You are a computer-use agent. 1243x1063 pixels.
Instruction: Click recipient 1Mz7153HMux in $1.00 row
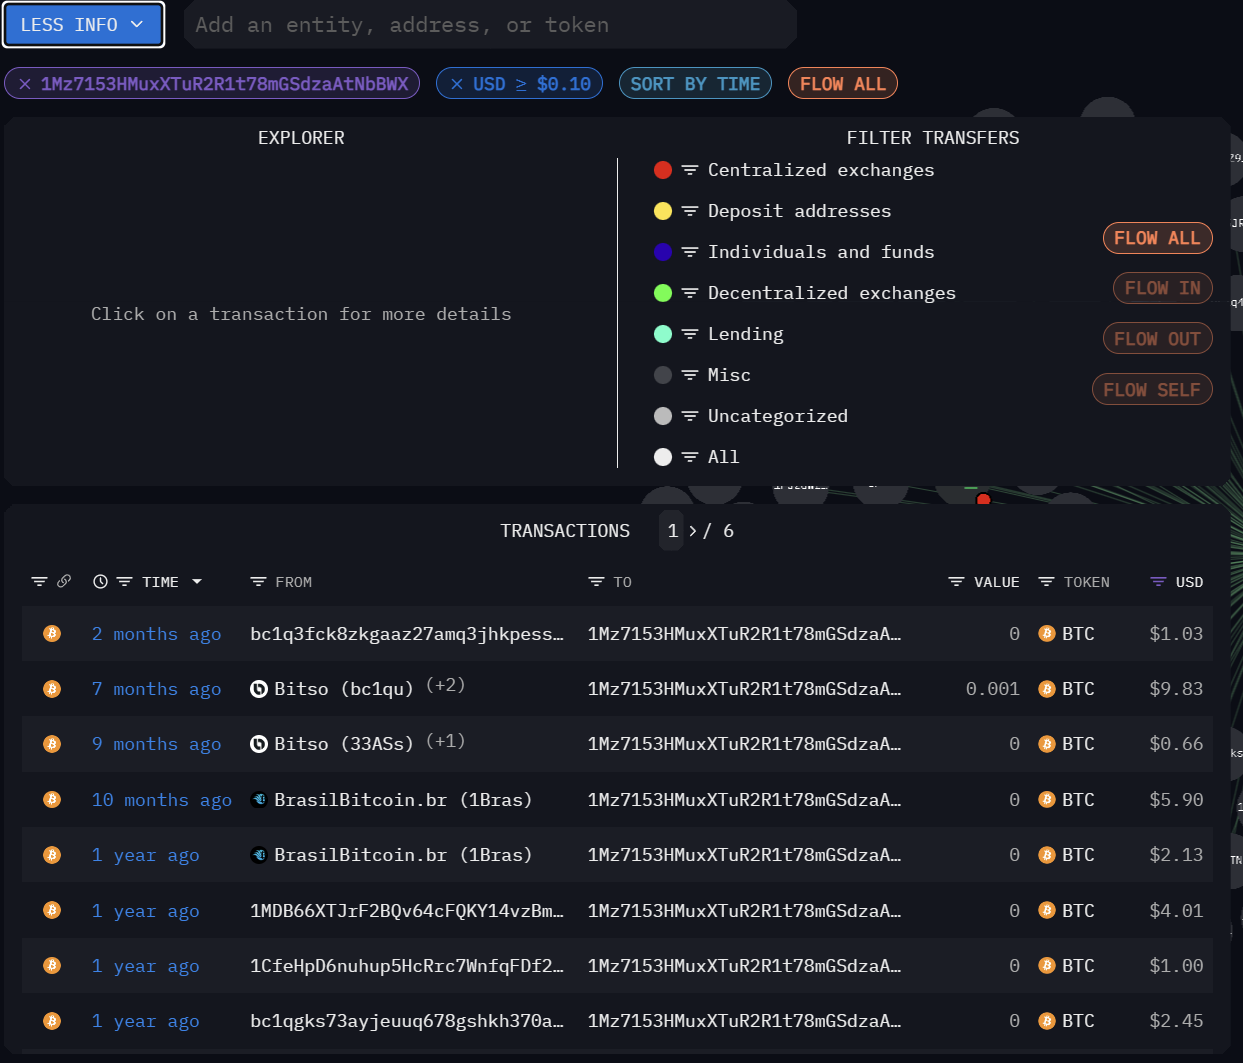pyautogui.click(x=744, y=966)
